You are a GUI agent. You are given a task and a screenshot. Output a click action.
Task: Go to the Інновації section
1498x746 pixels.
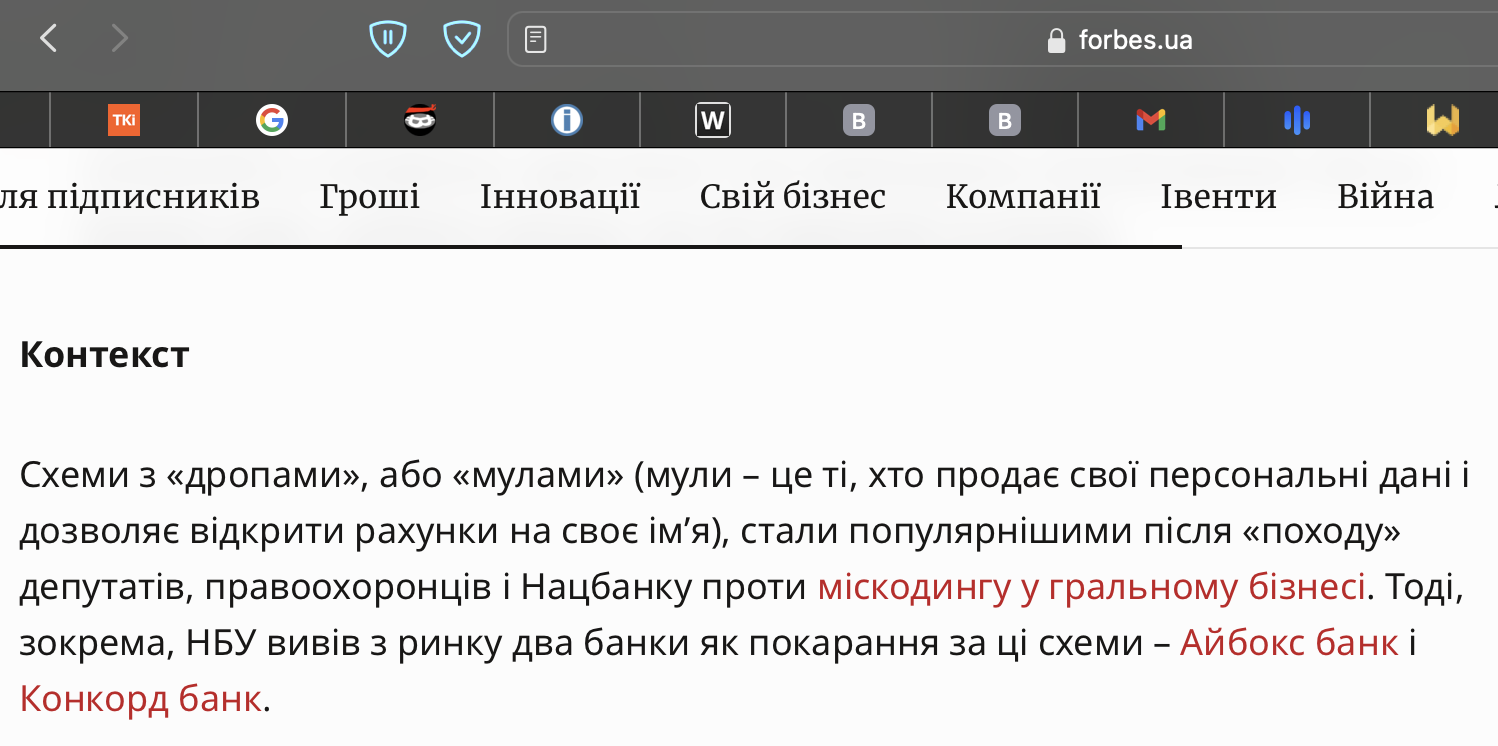pos(560,197)
